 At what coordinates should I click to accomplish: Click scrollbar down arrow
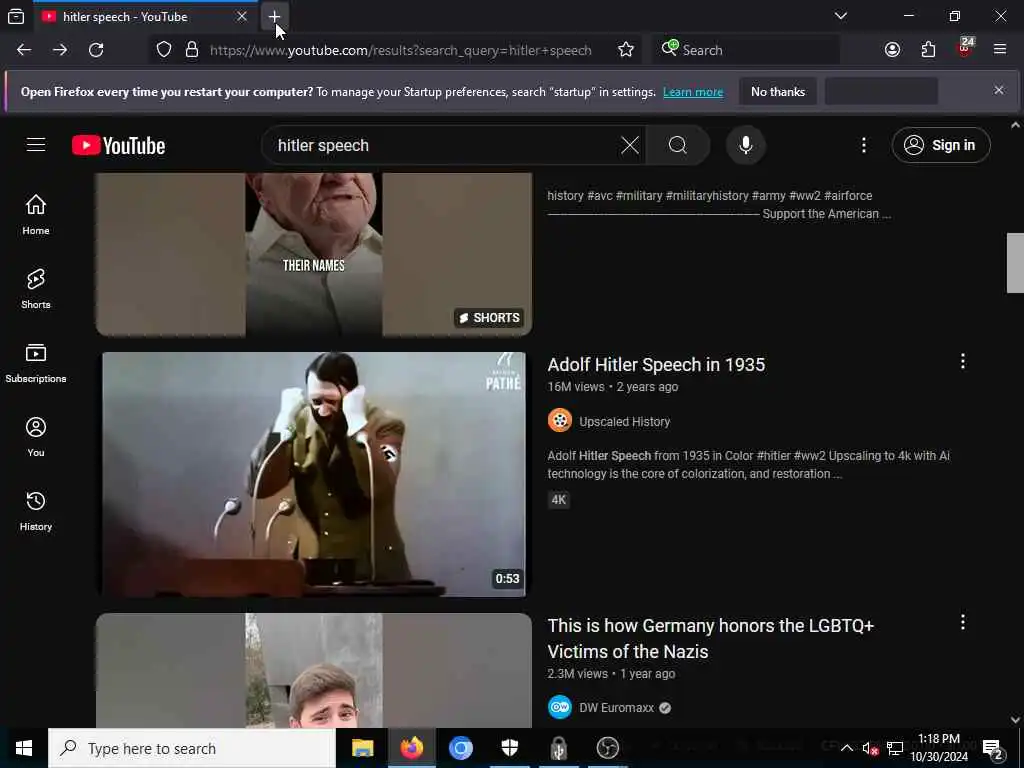[1015, 720]
